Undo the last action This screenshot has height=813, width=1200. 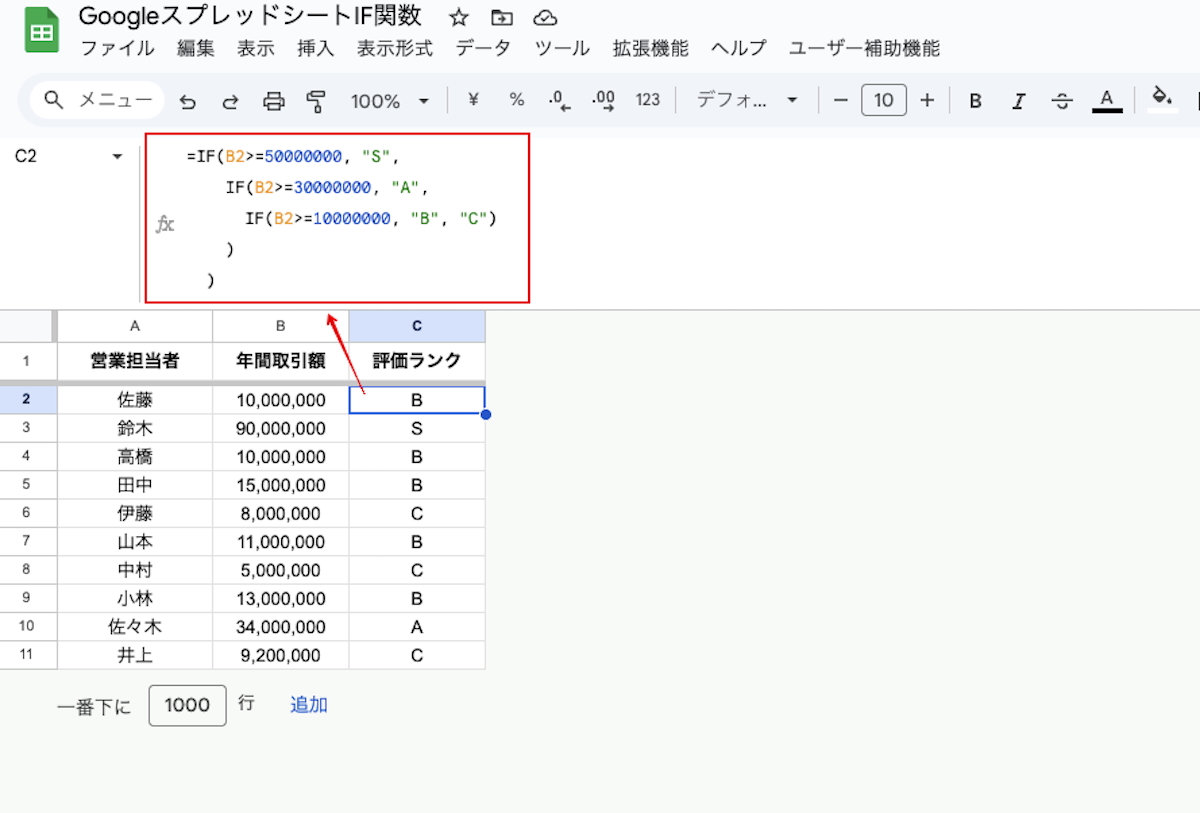[188, 100]
